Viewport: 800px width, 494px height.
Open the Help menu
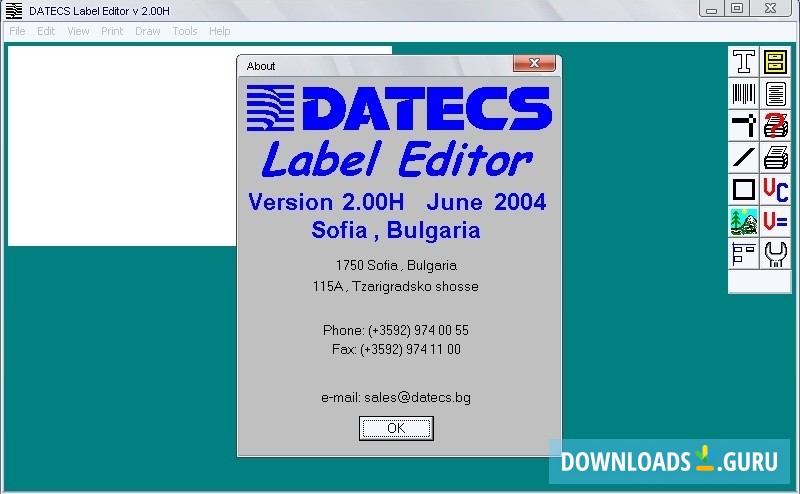[x=219, y=31]
